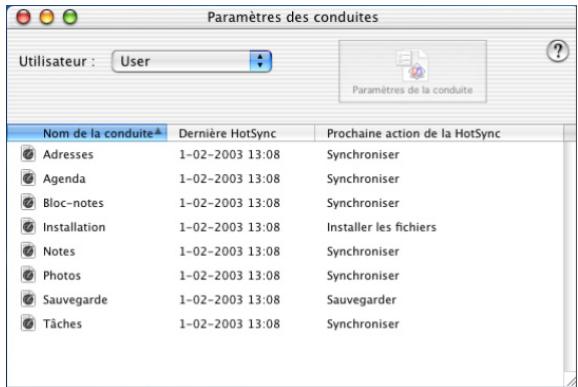Sort by Prochaine action de la HotSync header
578x387 pixels.
click(439, 133)
